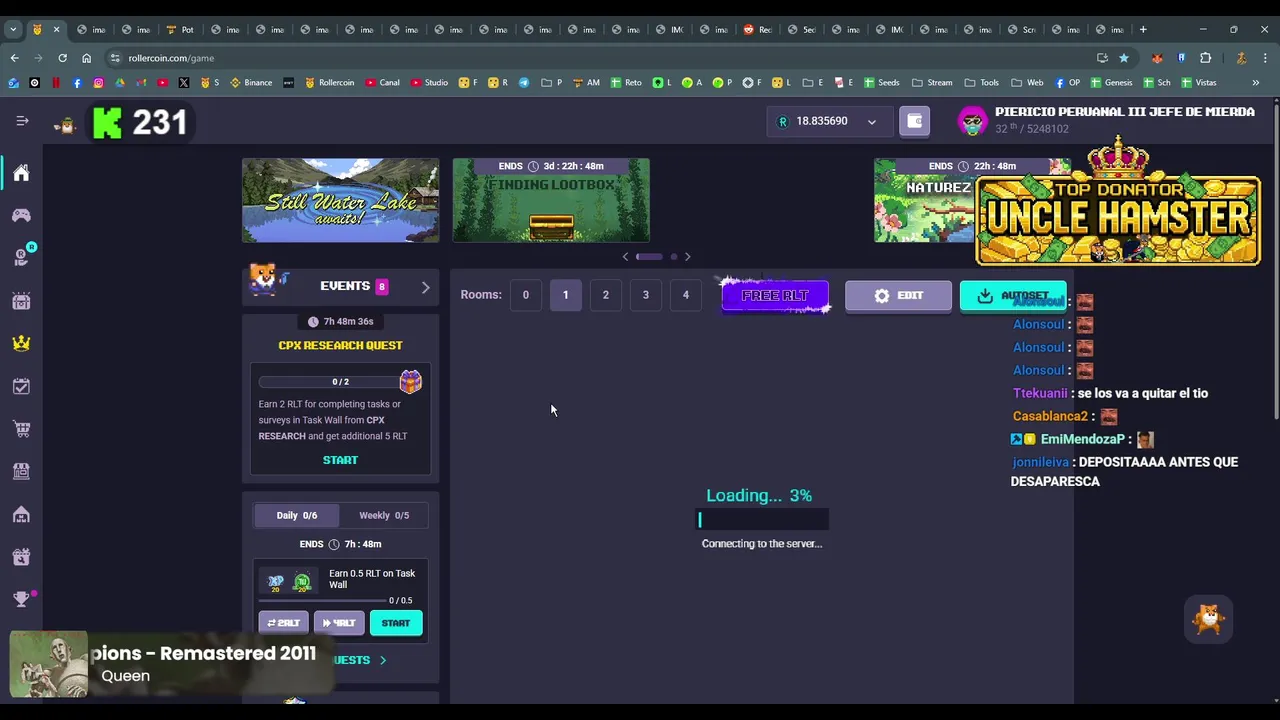This screenshot has height=720, width=1280.
Task: Open Chrome's tab search dropdown
Action: [13, 29]
